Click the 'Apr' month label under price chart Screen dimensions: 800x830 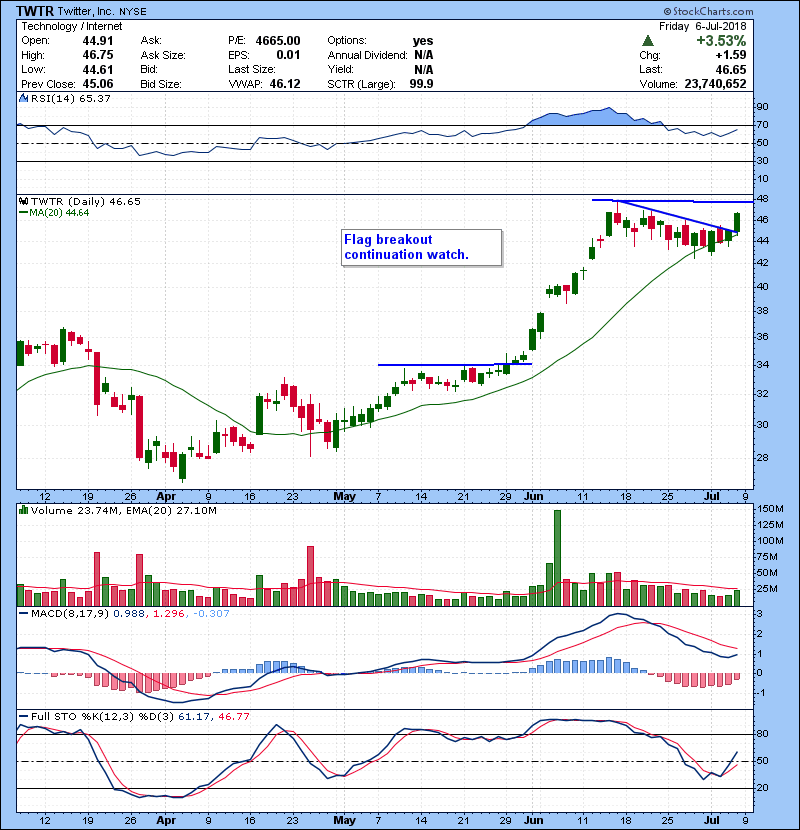pos(166,497)
